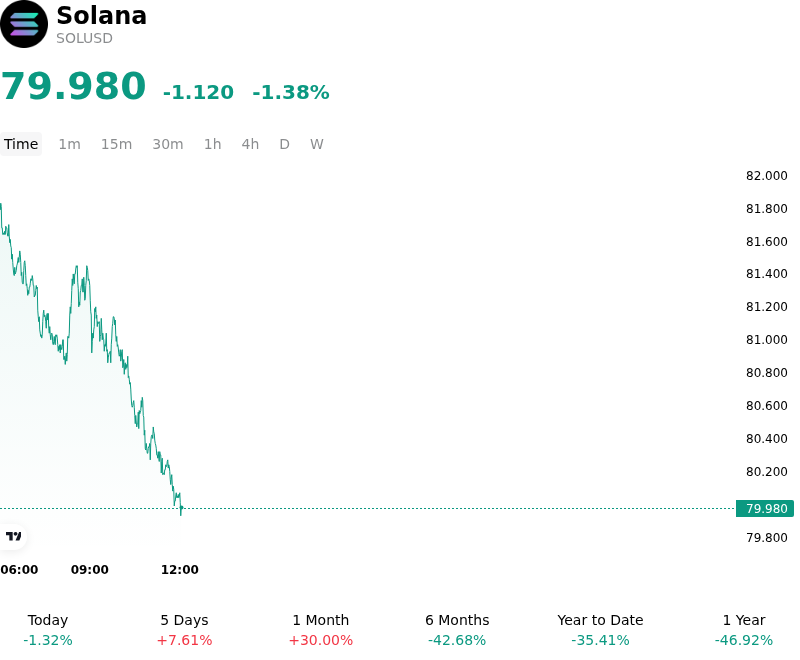The height and width of the screenshot is (660, 800).
Task: Select the 15m time interval
Action: (x=116, y=144)
